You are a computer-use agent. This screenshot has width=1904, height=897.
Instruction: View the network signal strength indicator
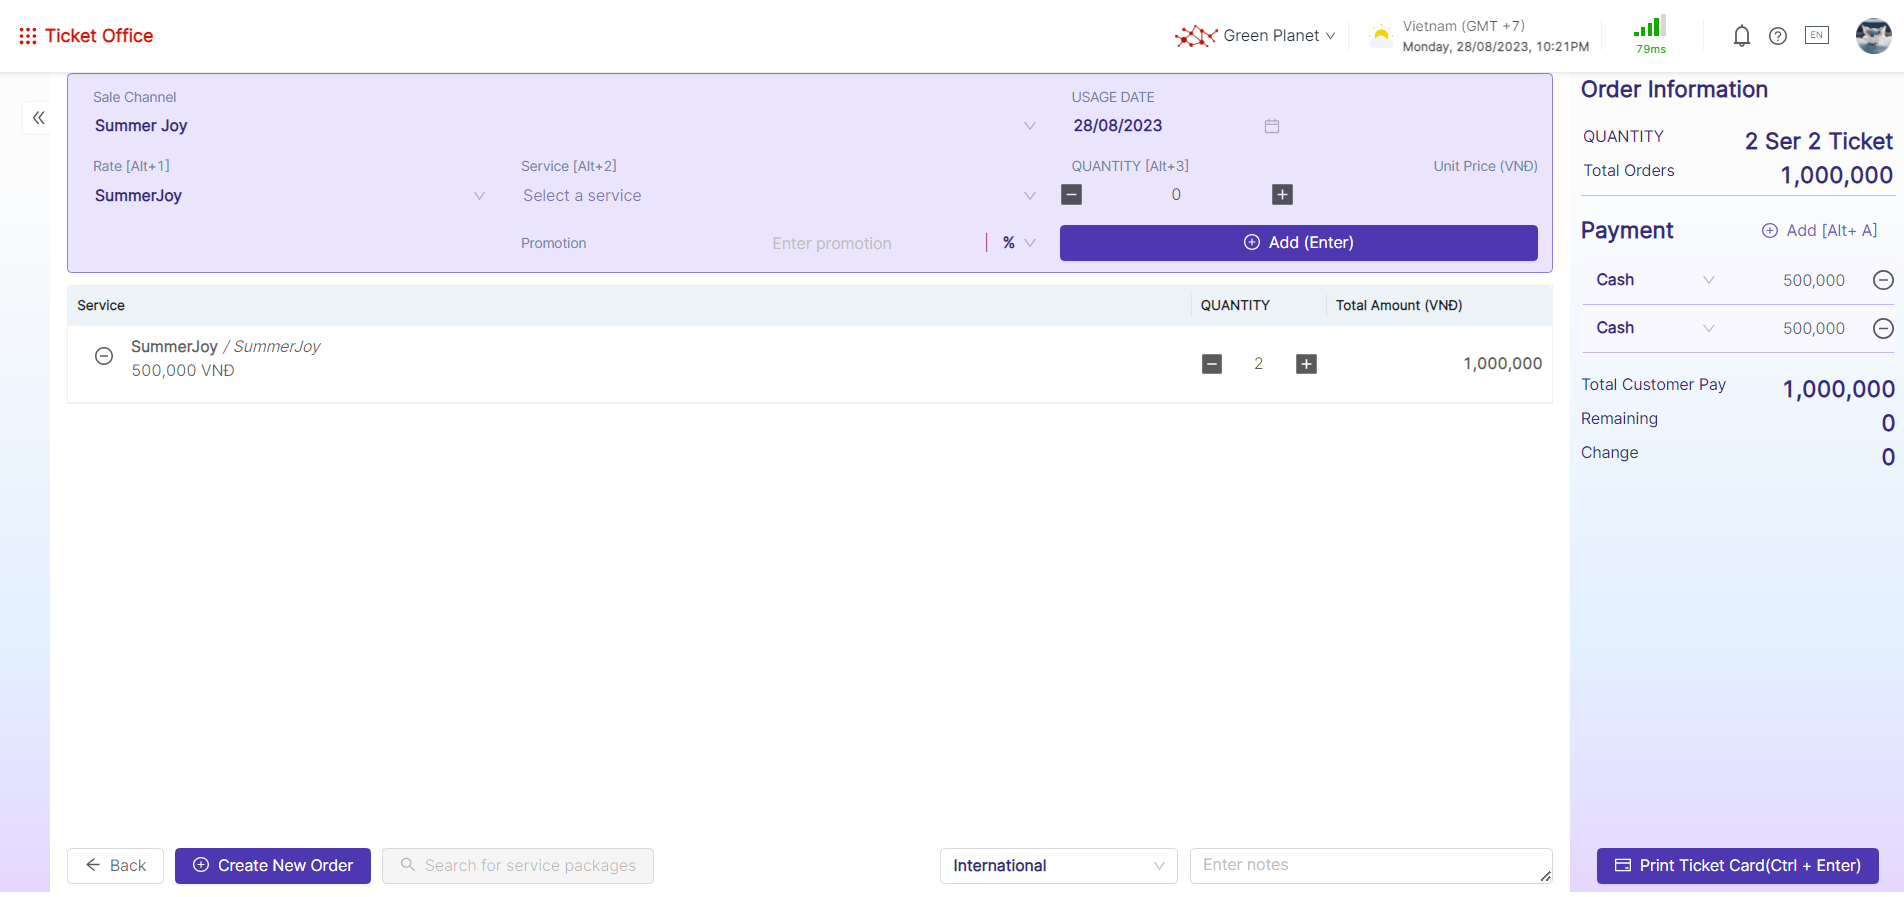click(1650, 34)
